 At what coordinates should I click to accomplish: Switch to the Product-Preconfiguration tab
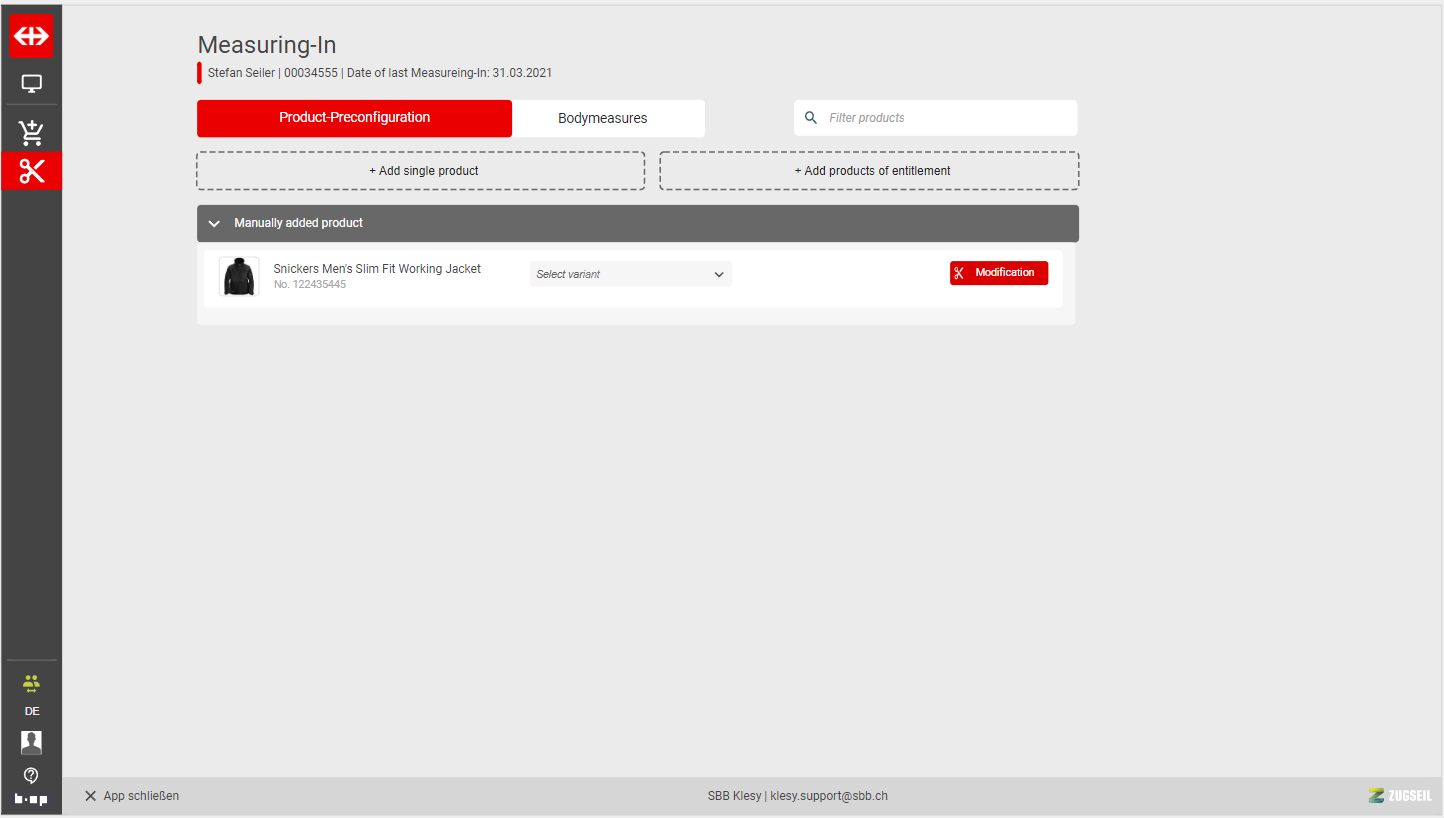point(354,118)
